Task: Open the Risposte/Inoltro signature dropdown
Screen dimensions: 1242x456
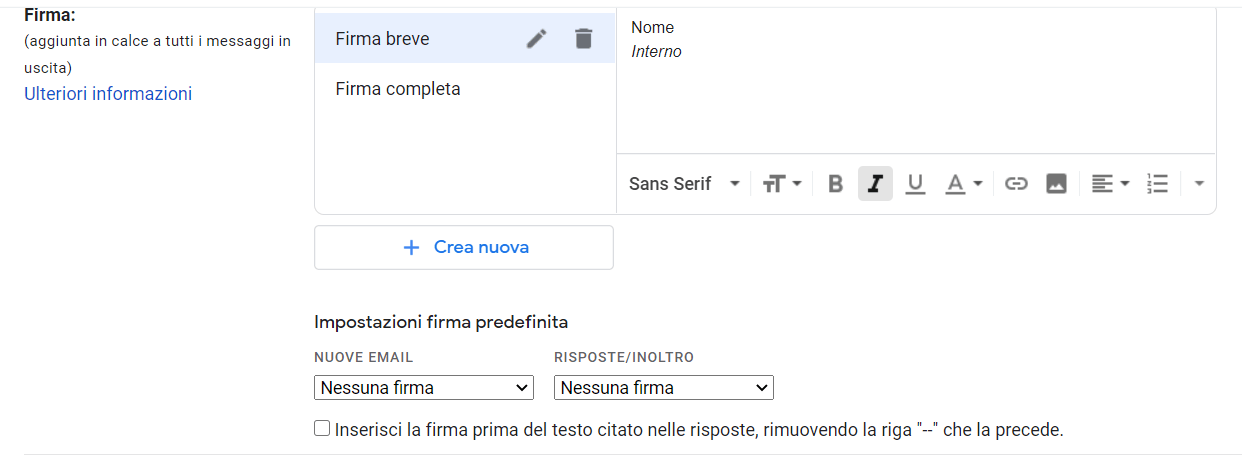Action: click(x=664, y=388)
